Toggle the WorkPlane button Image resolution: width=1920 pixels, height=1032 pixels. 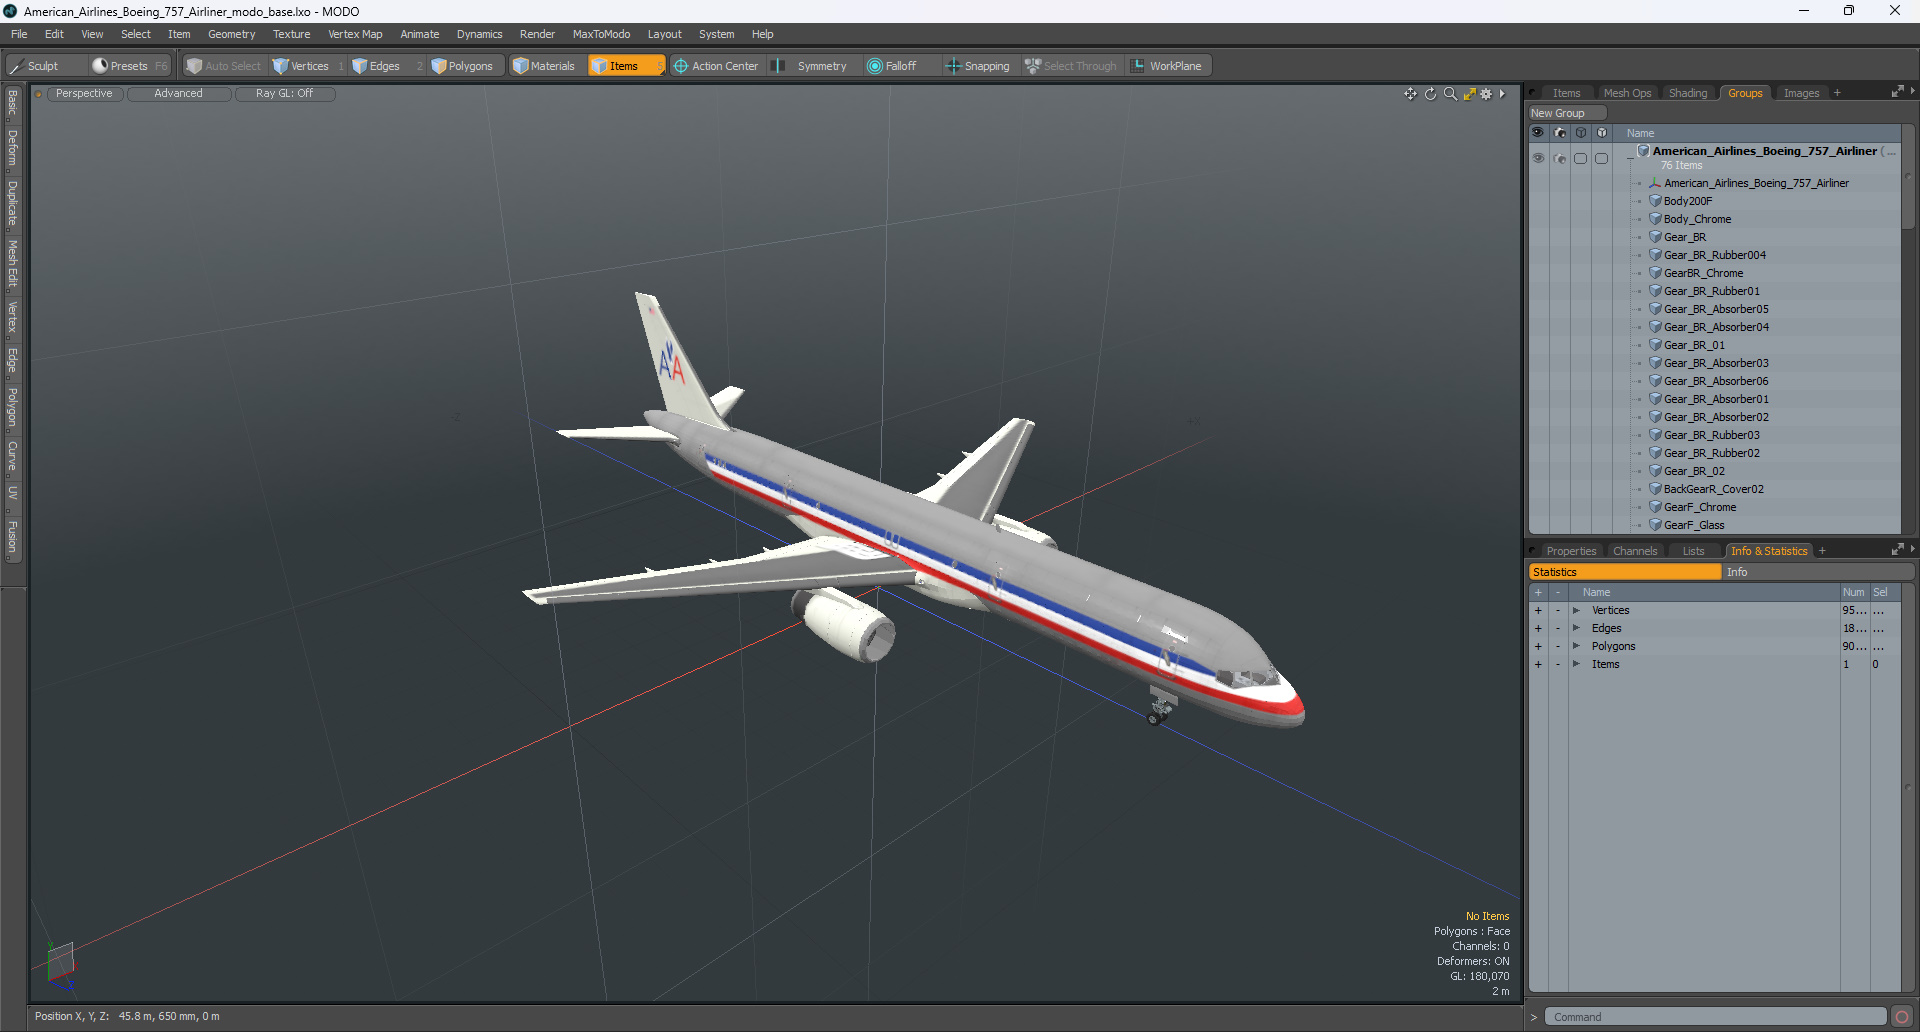click(1168, 66)
